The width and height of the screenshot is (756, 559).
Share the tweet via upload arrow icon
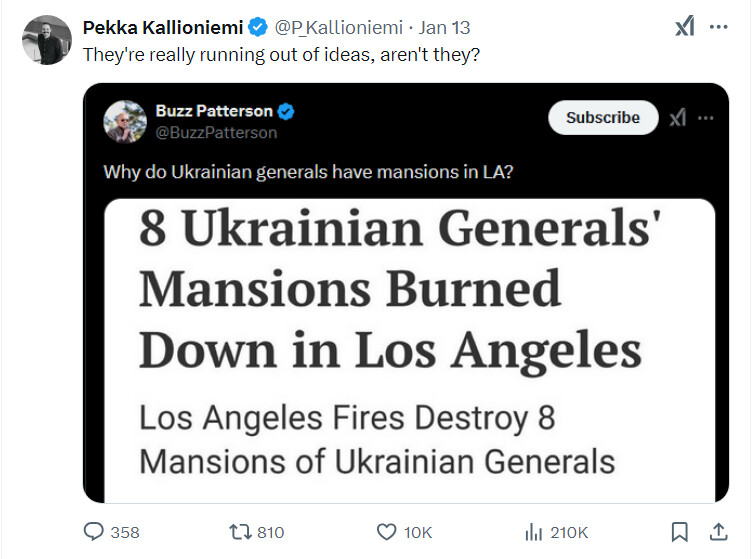[x=718, y=532]
